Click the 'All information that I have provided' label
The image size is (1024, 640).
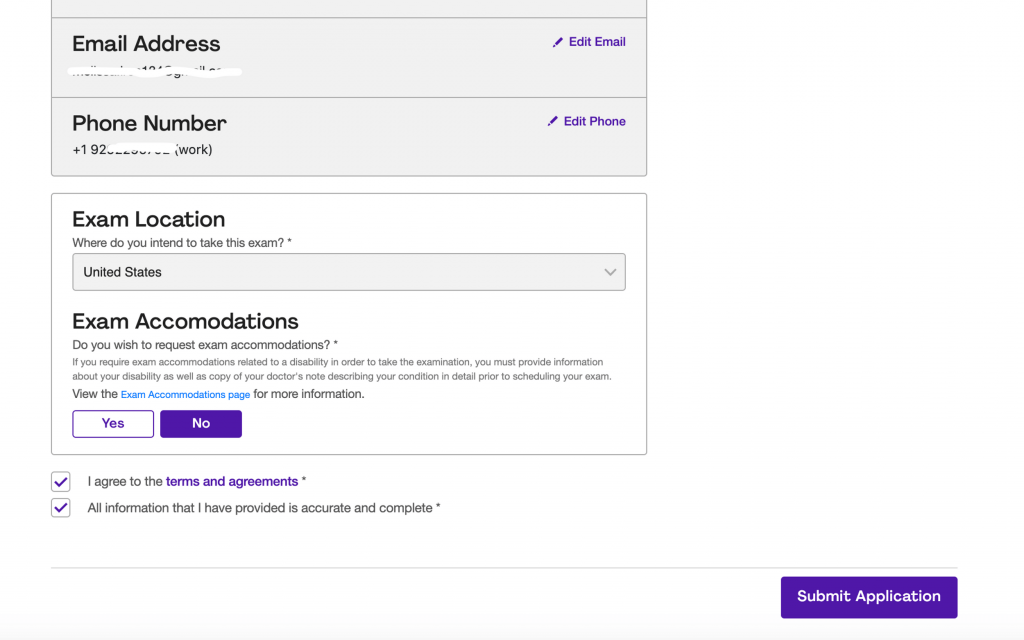pos(260,508)
